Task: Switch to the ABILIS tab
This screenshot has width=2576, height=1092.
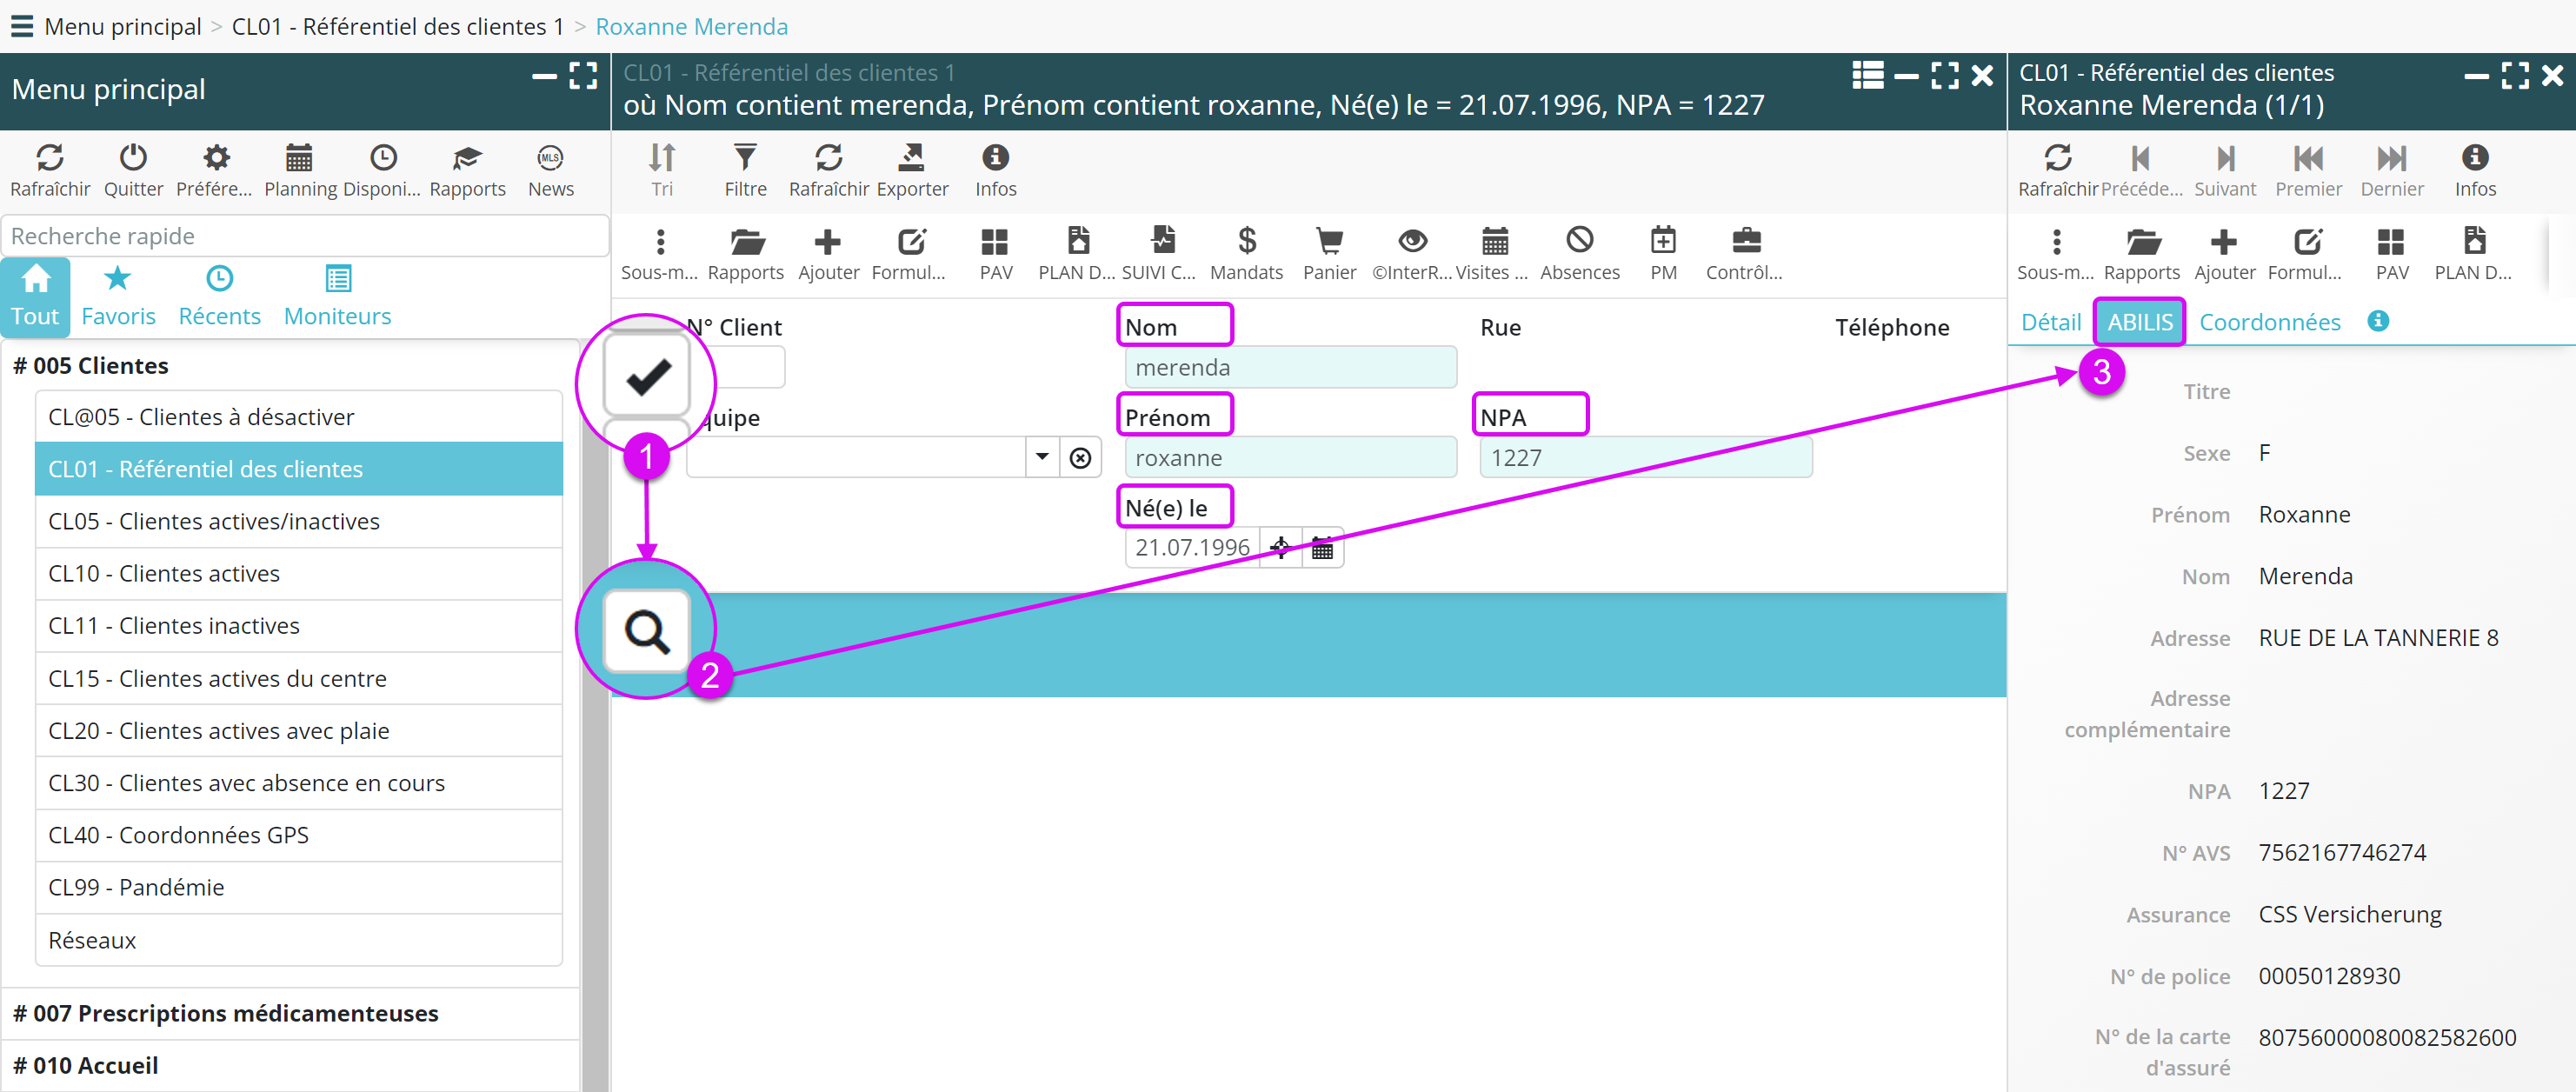Action: coord(2139,322)
